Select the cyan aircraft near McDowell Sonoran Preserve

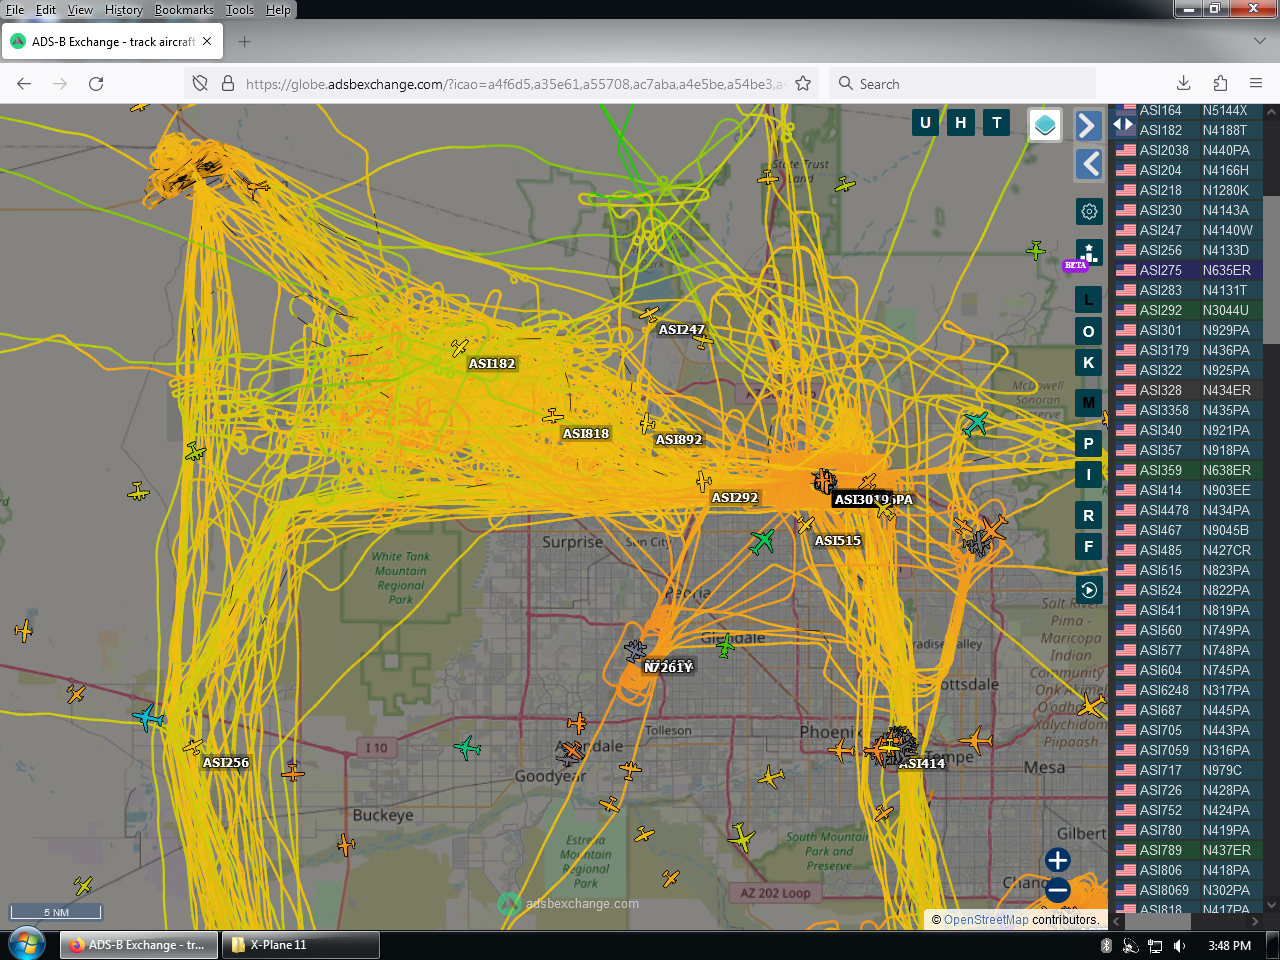pyautogui.click(x=975, y=423)
